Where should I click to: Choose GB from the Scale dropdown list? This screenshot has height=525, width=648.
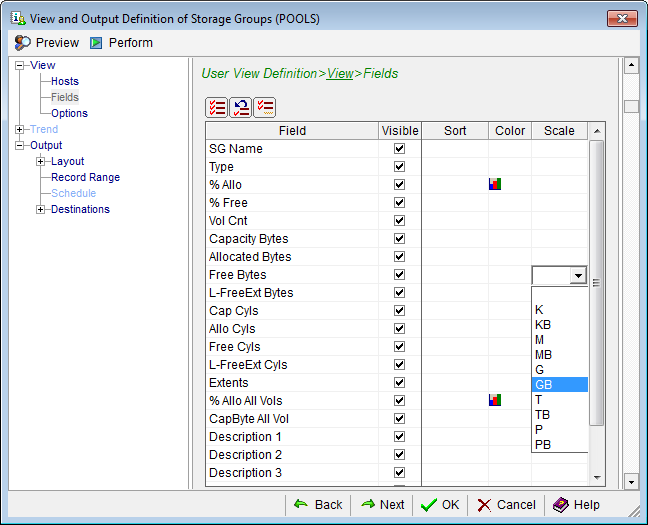pyautogui.click(x=559, y=385)
